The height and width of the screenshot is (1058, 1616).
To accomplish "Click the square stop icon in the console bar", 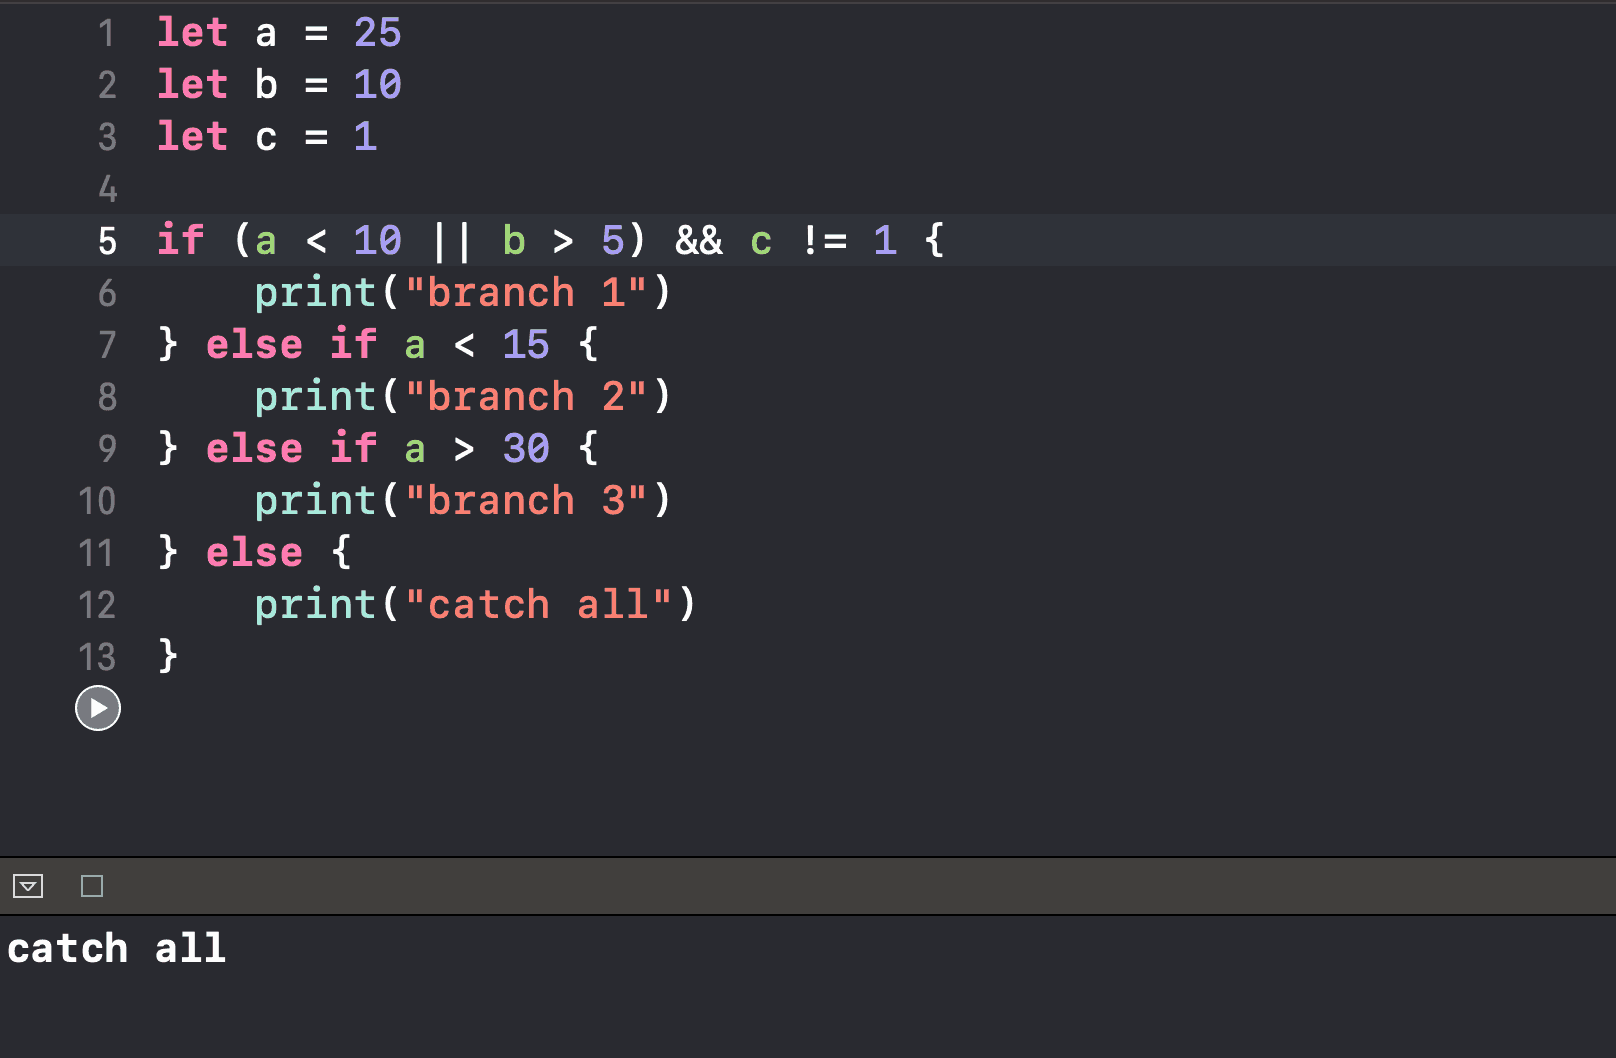I will (92, 886).
